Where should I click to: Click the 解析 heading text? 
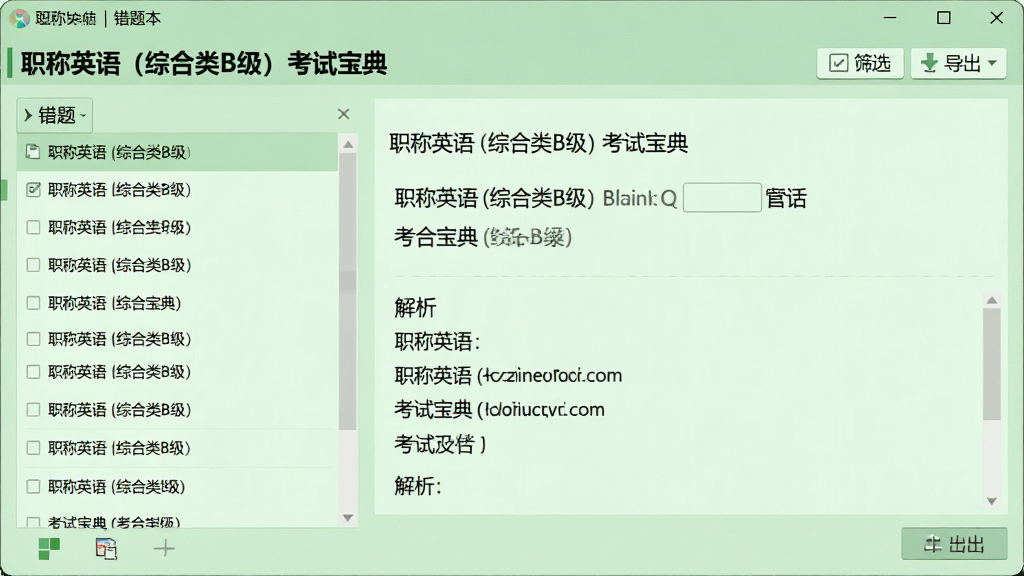tap(415, 308)
